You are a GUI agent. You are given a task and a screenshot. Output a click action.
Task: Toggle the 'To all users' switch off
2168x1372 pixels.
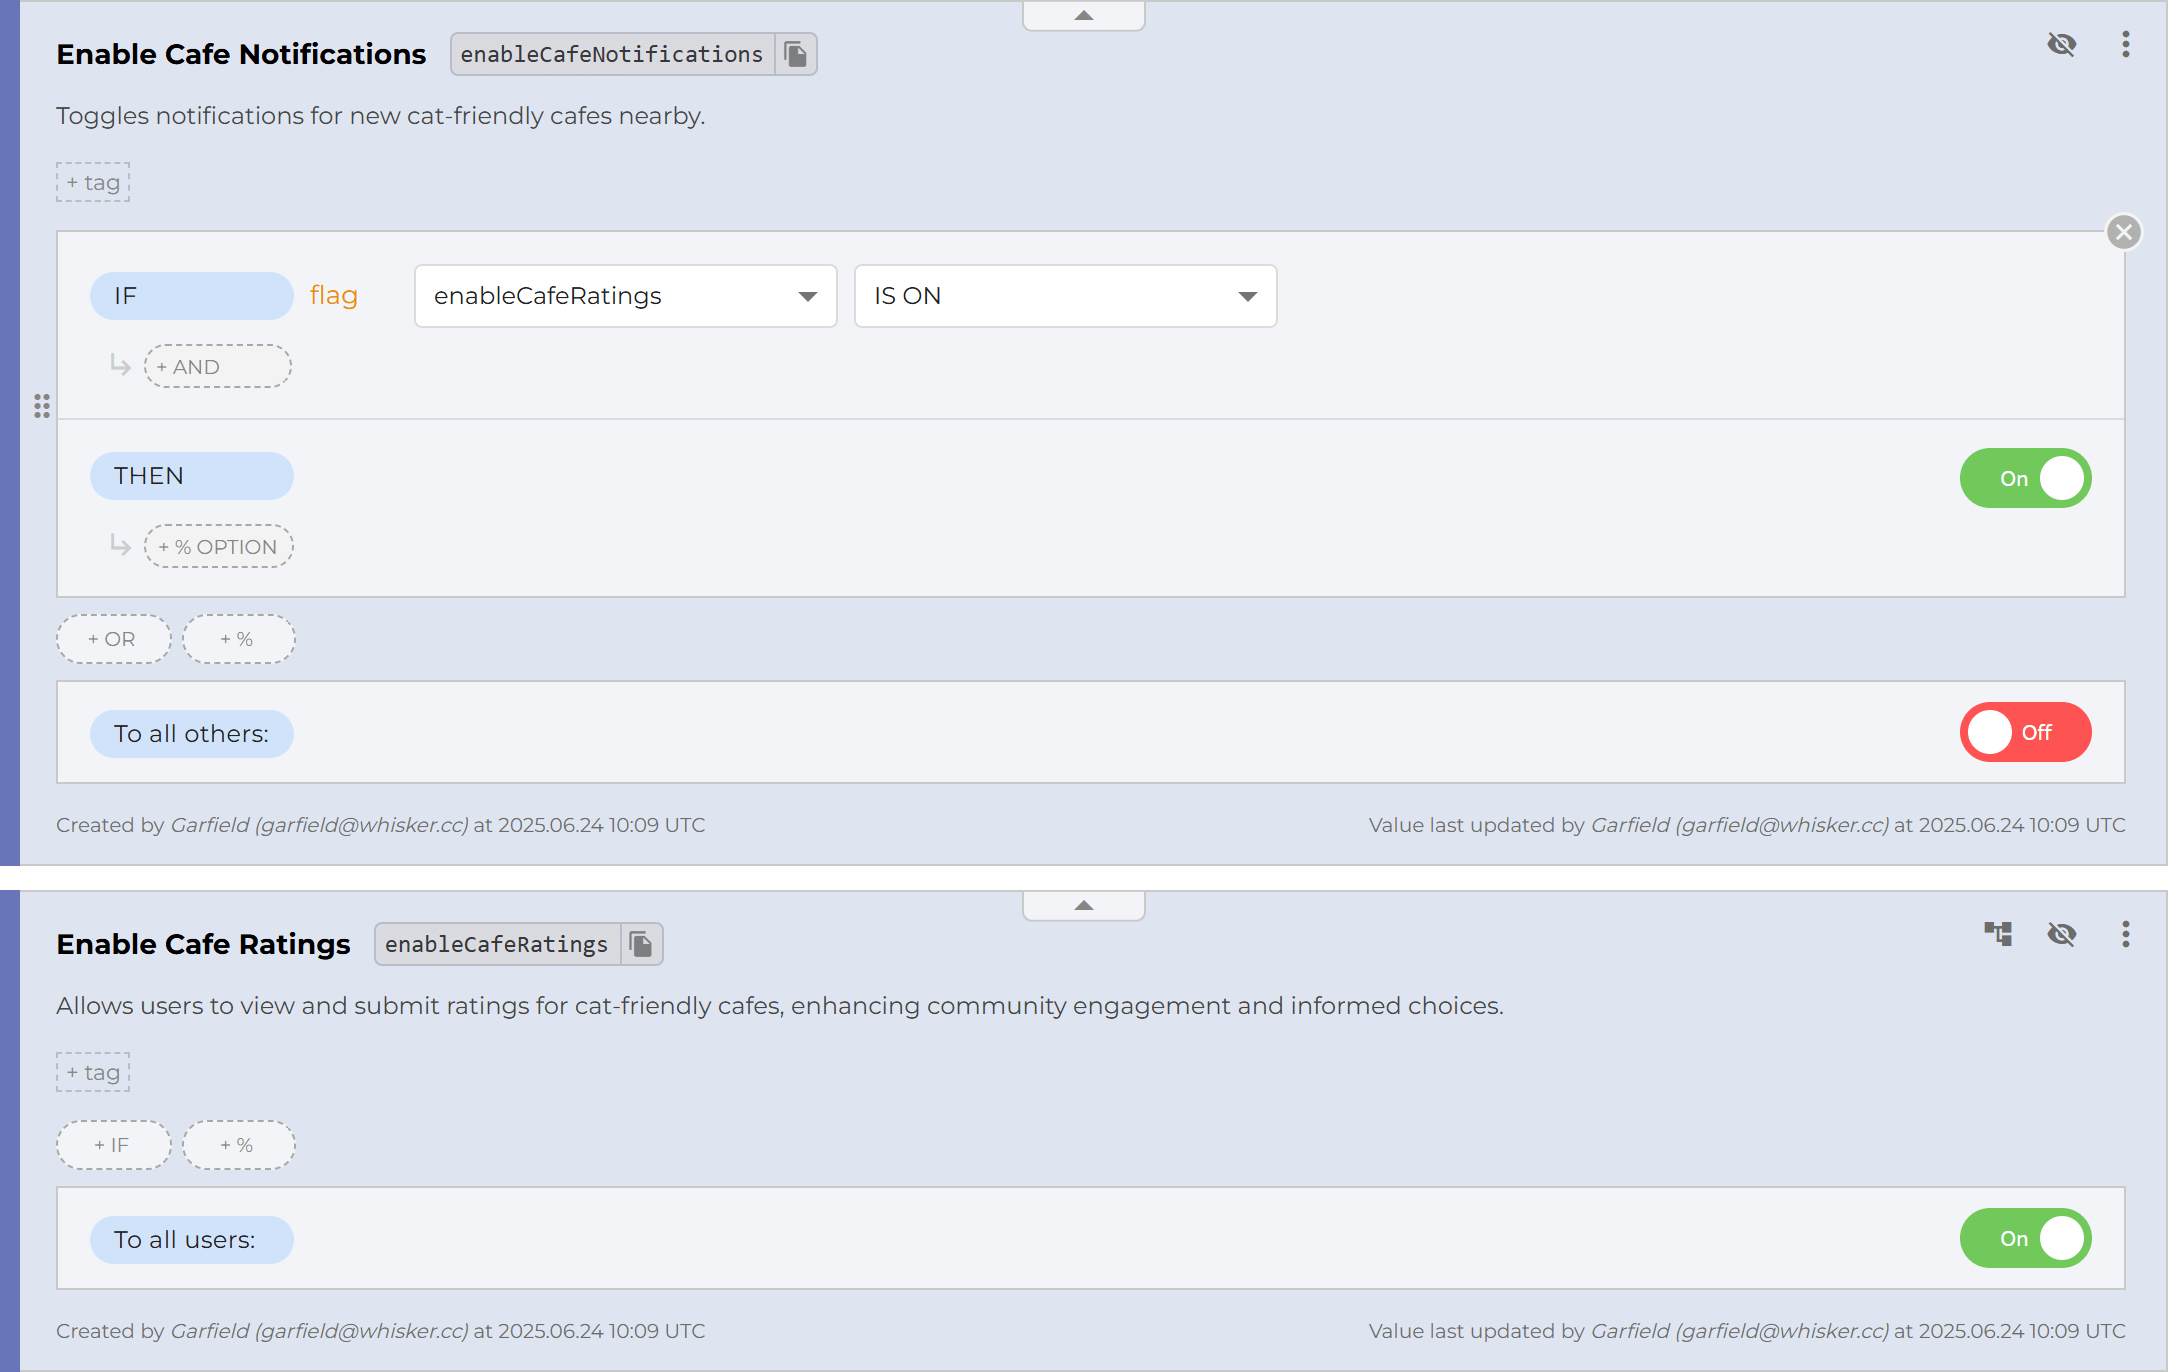click(x=2025, y=1238)
